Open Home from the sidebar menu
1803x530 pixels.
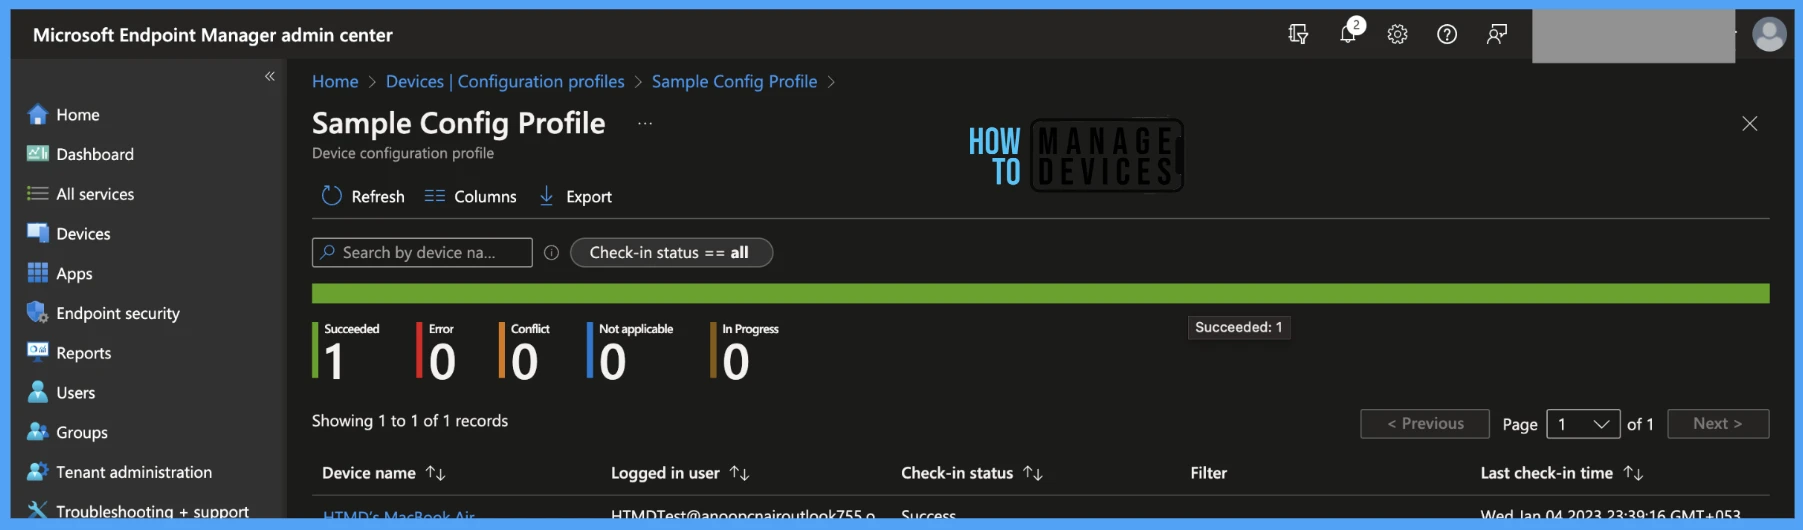click(78, 115)
